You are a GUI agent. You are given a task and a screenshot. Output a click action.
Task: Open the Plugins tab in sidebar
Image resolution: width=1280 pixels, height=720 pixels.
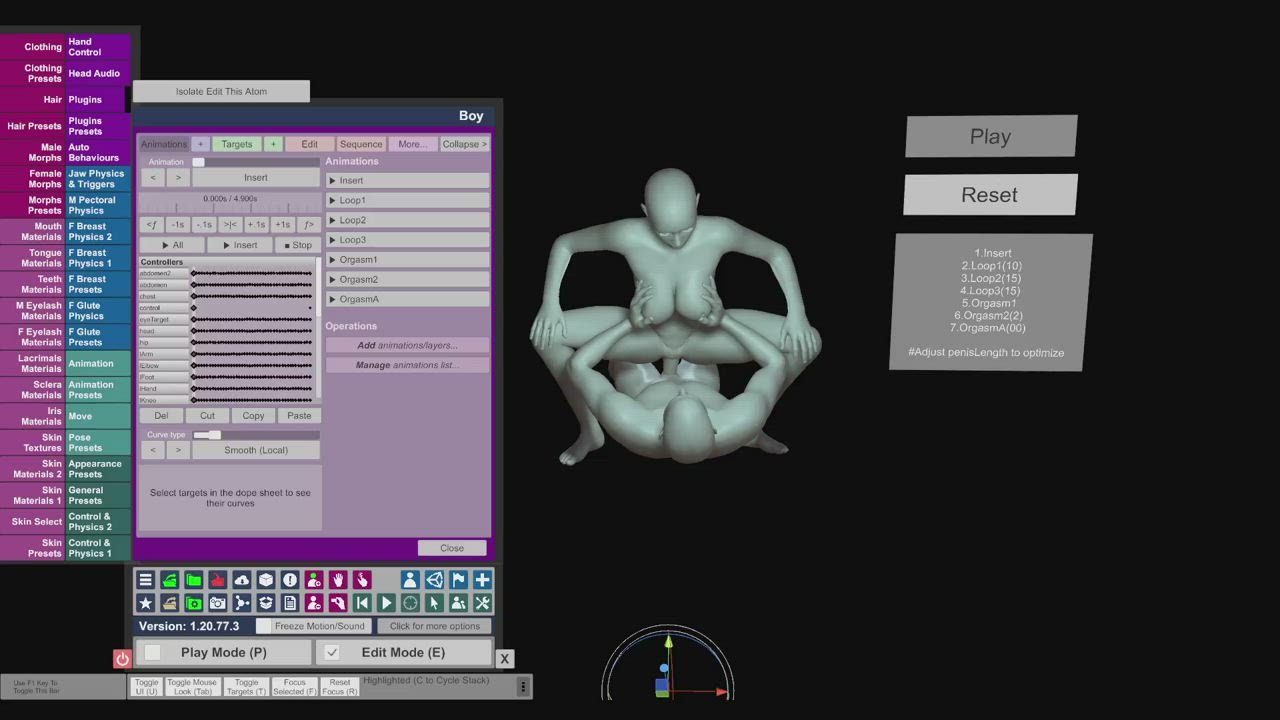pos(95,100)
